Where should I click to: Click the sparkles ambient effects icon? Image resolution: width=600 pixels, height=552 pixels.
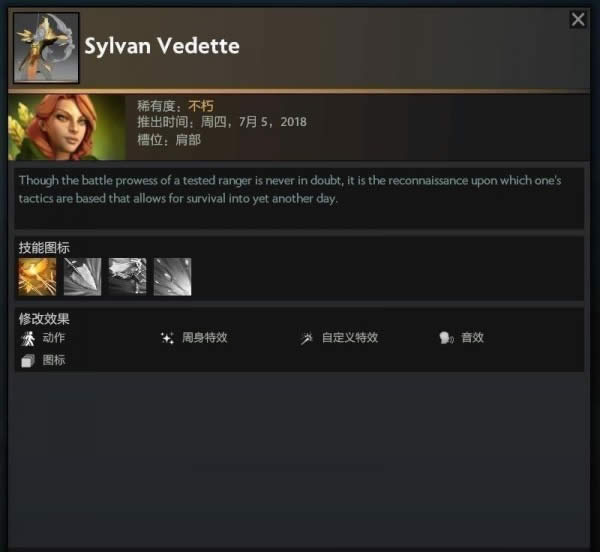[x=168, y=338]
